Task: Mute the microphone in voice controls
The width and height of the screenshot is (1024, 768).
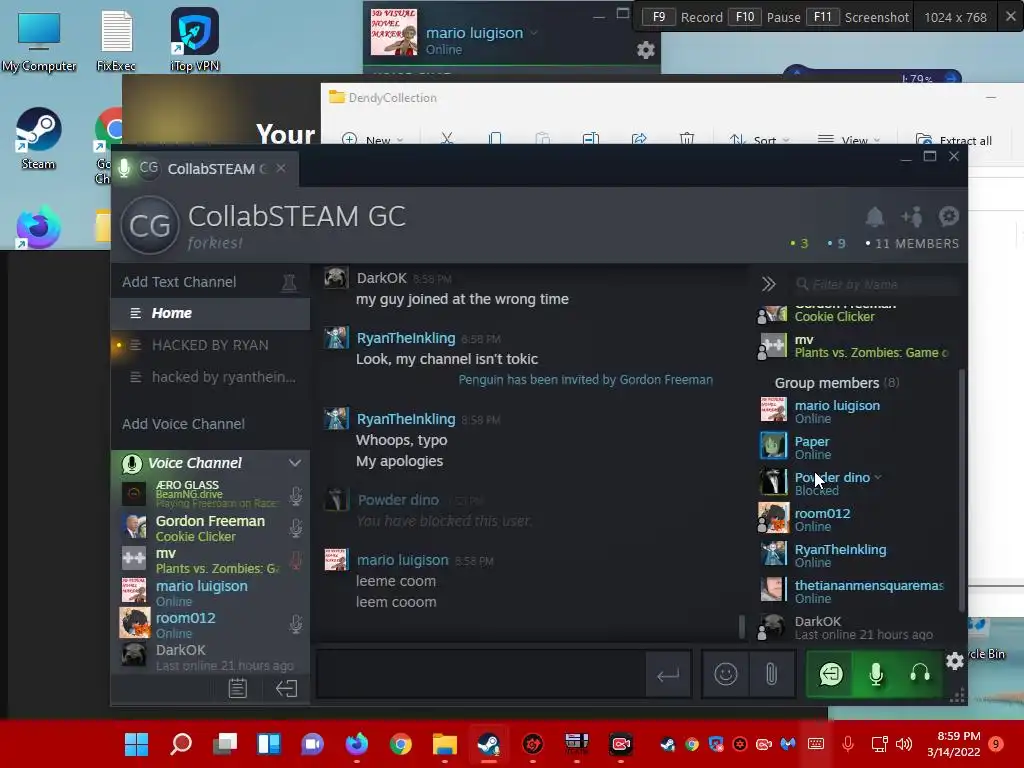Action: click(x=876, y=674)
